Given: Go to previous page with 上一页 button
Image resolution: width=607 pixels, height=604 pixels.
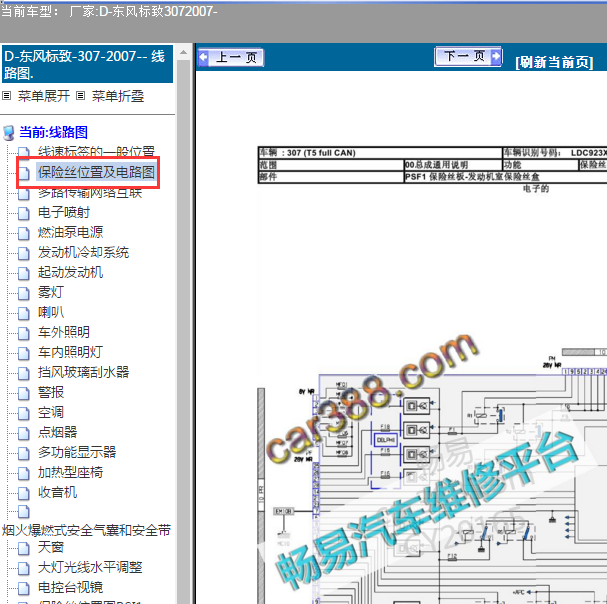Looking at the screenshot, I should coord(231,58).
